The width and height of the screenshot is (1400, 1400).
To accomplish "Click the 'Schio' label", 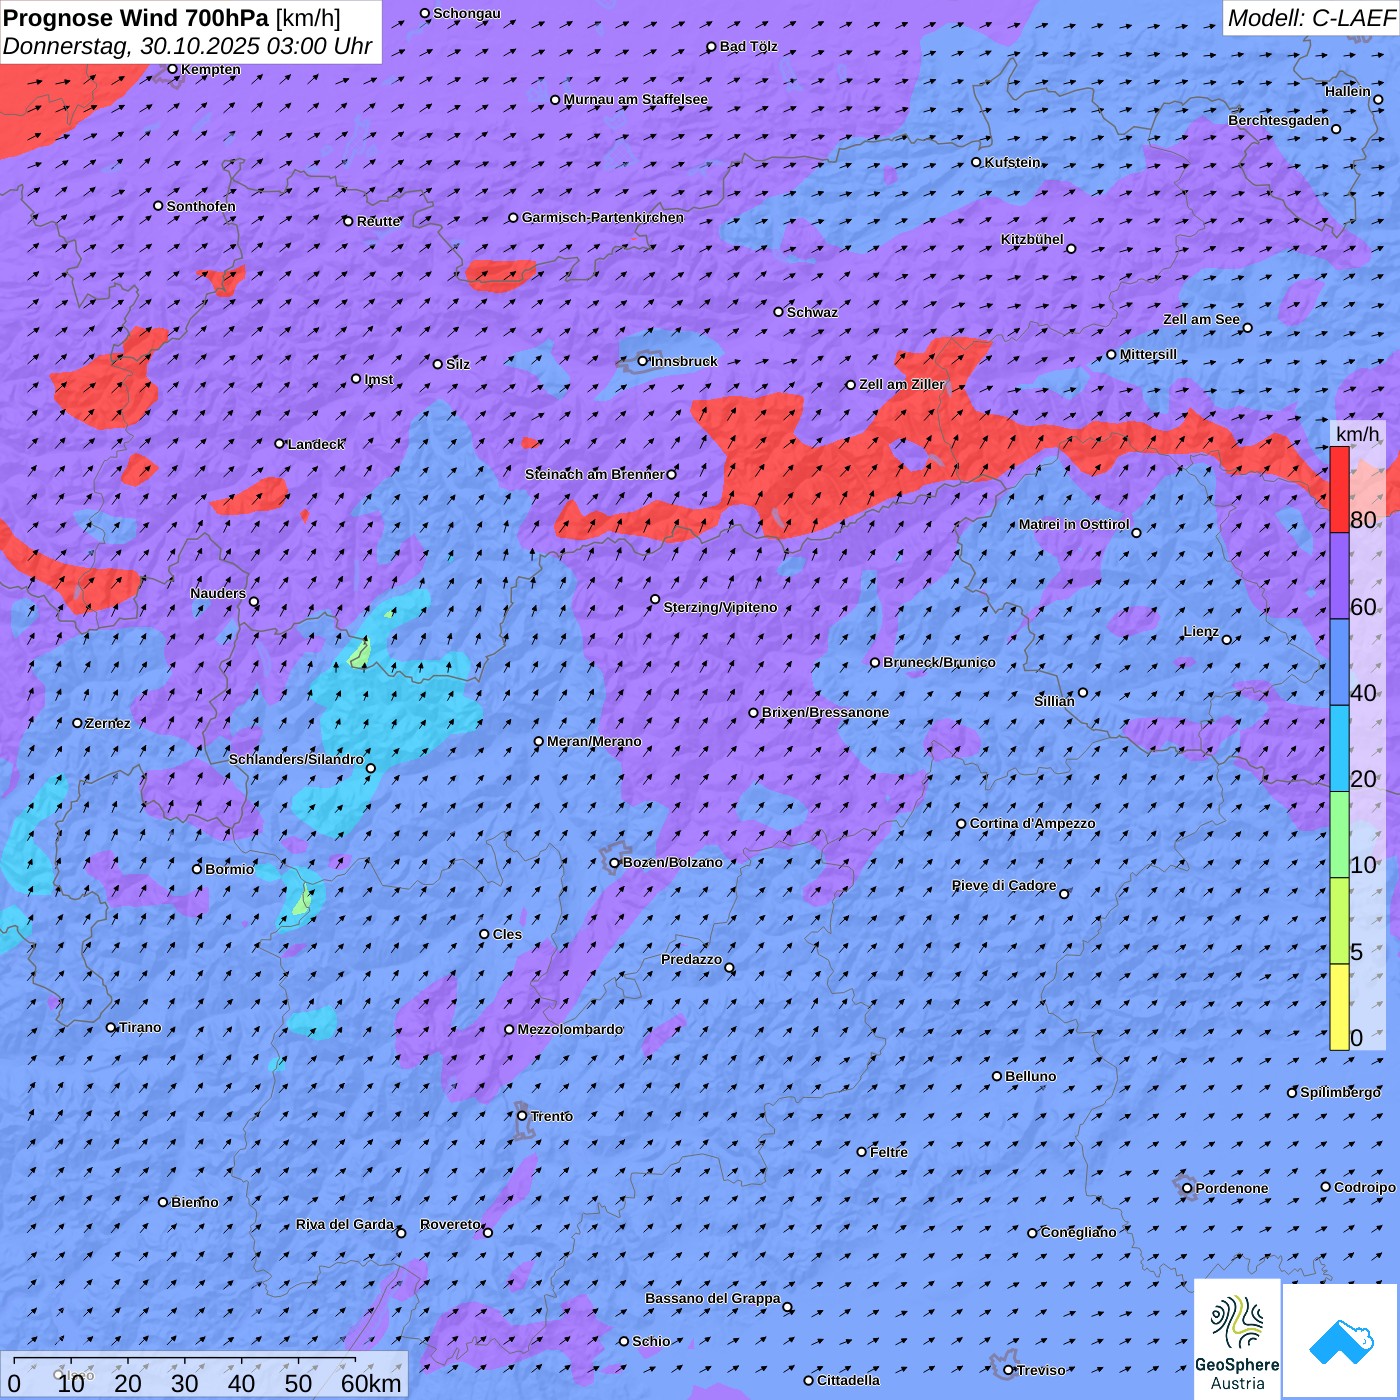I will tap(651, 1341).
